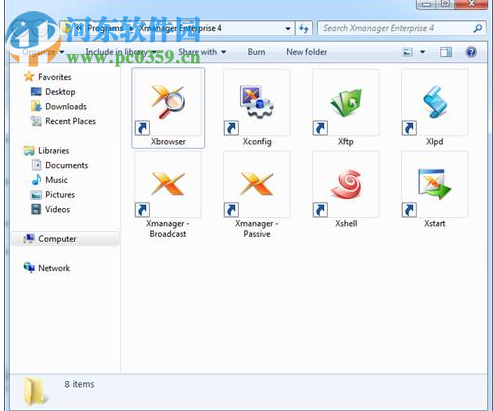Image resolution: width=493 pixels, height=411 pixels.
Task: Open the Include in library menu
Action: click(121, 52)
